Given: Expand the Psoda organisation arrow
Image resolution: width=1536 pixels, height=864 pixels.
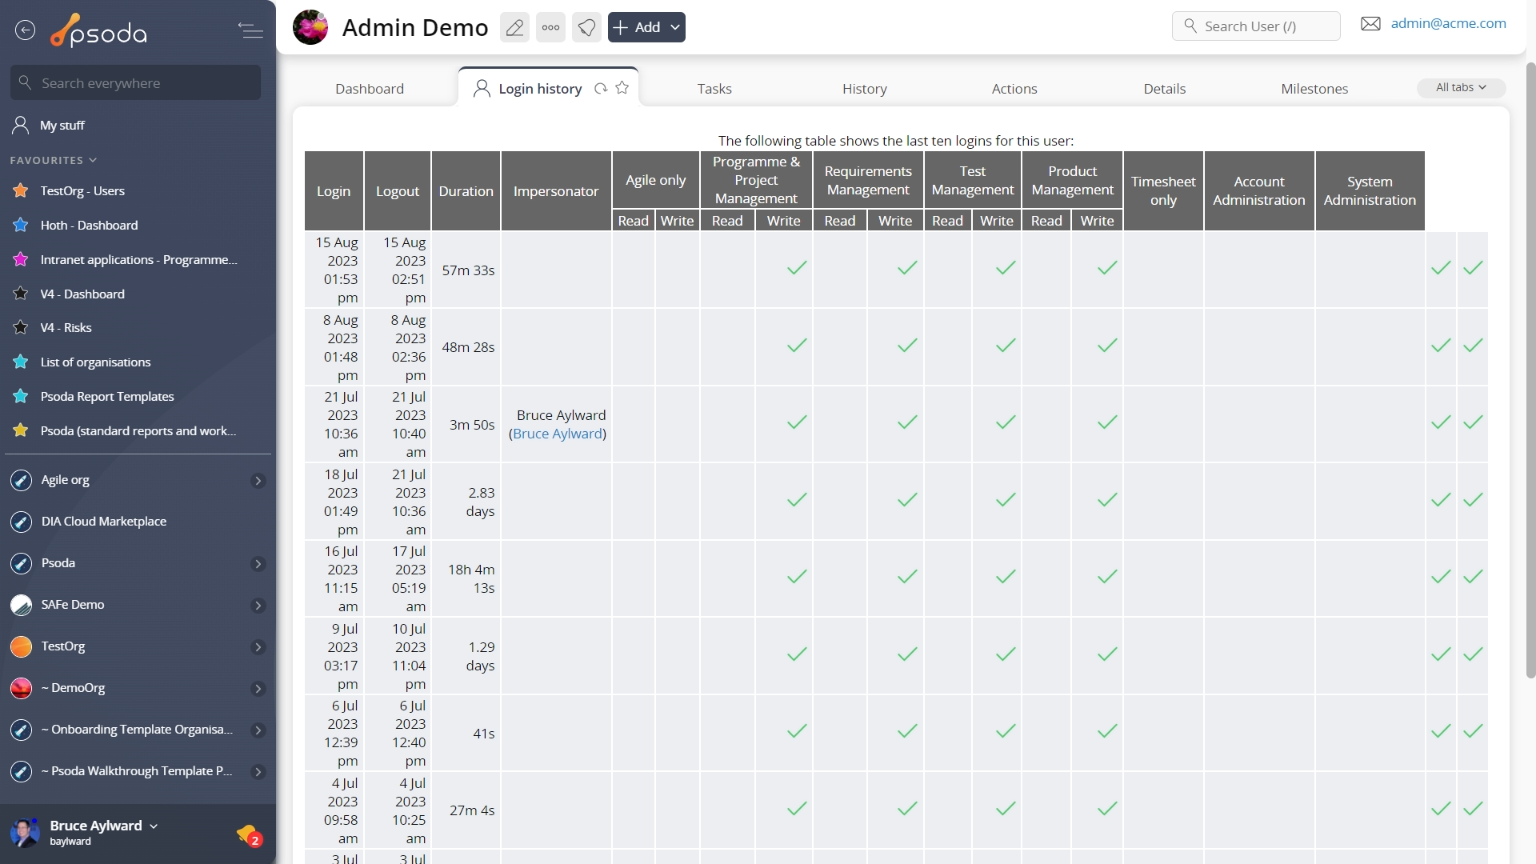Looking at the screenshot, I should coord(258,564).
